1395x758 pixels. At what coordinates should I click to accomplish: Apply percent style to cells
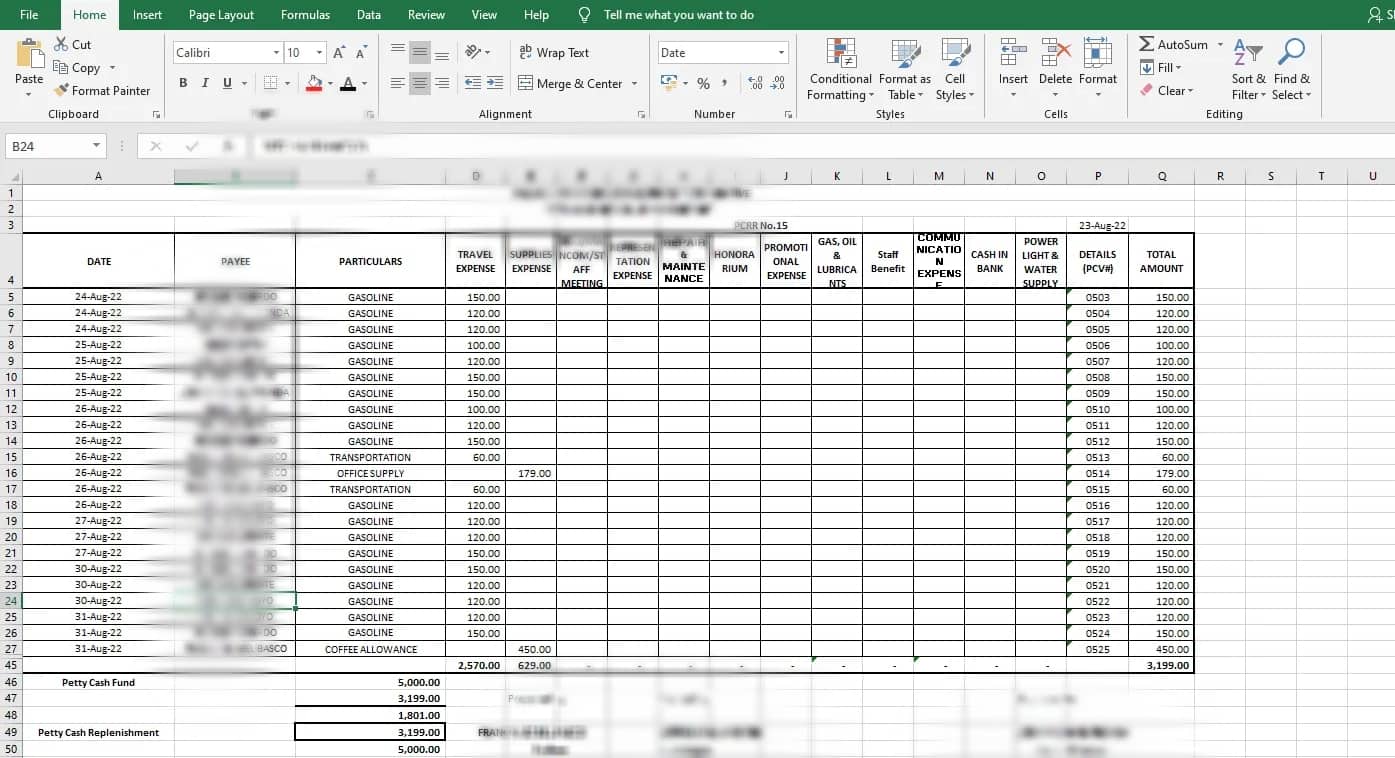tap(703, 83)
